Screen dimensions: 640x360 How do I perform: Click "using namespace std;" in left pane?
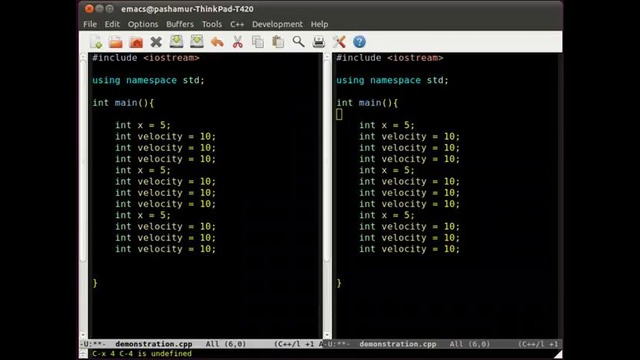click(x=148, y=80)
